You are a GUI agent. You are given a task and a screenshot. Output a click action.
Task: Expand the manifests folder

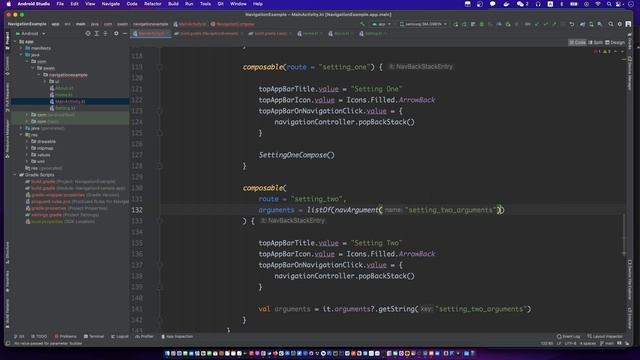pyautogui.click(x=21, y=48)
